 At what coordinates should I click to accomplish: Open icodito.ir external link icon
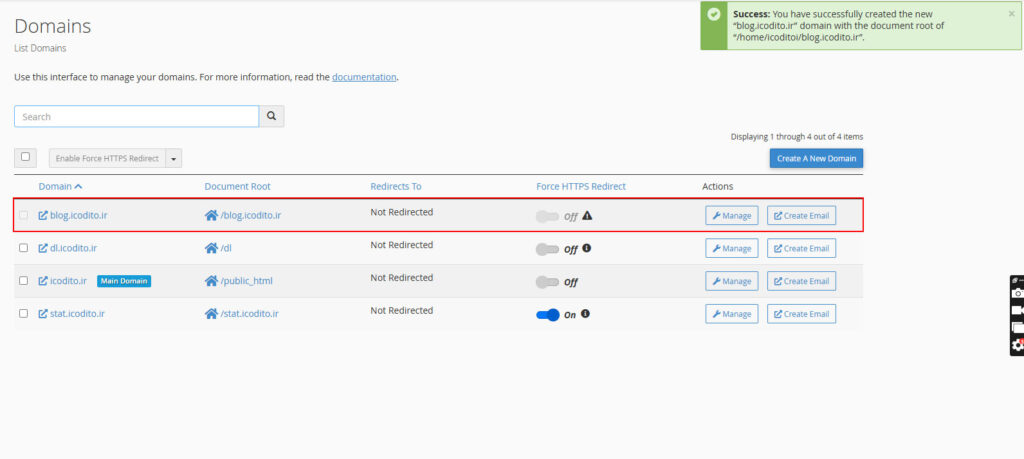click(43, 281)
